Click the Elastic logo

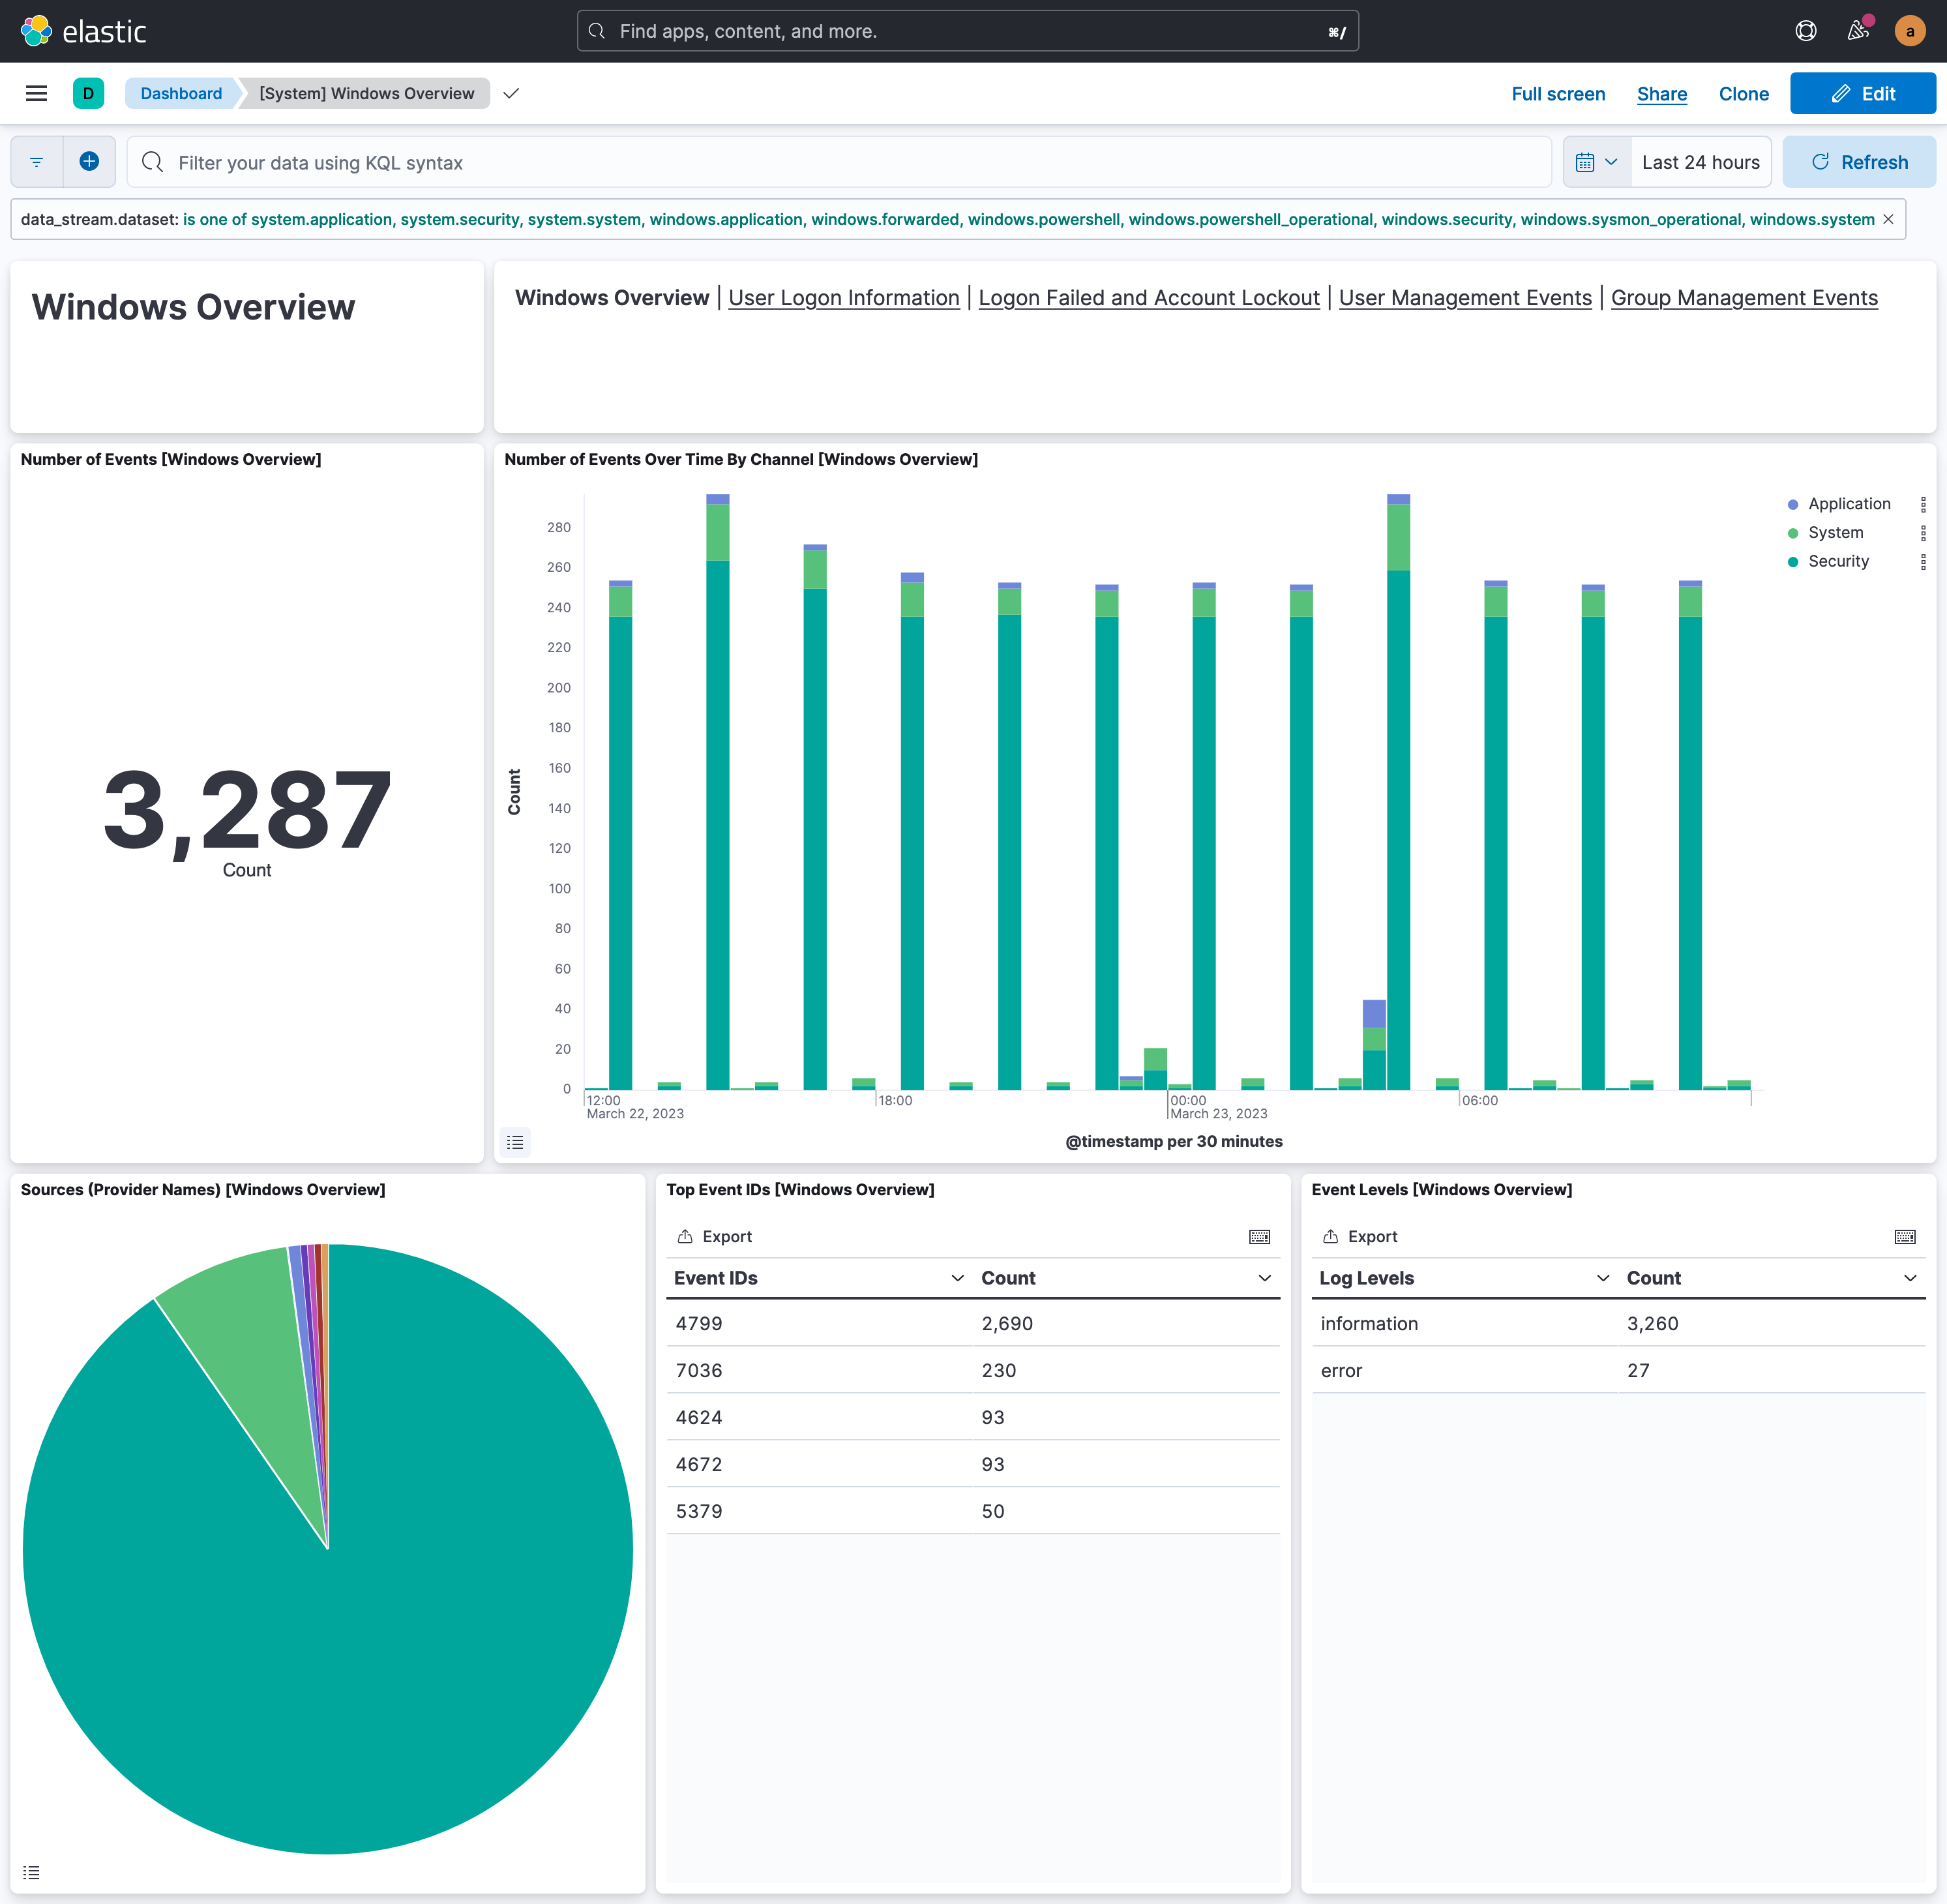(83, 31)
